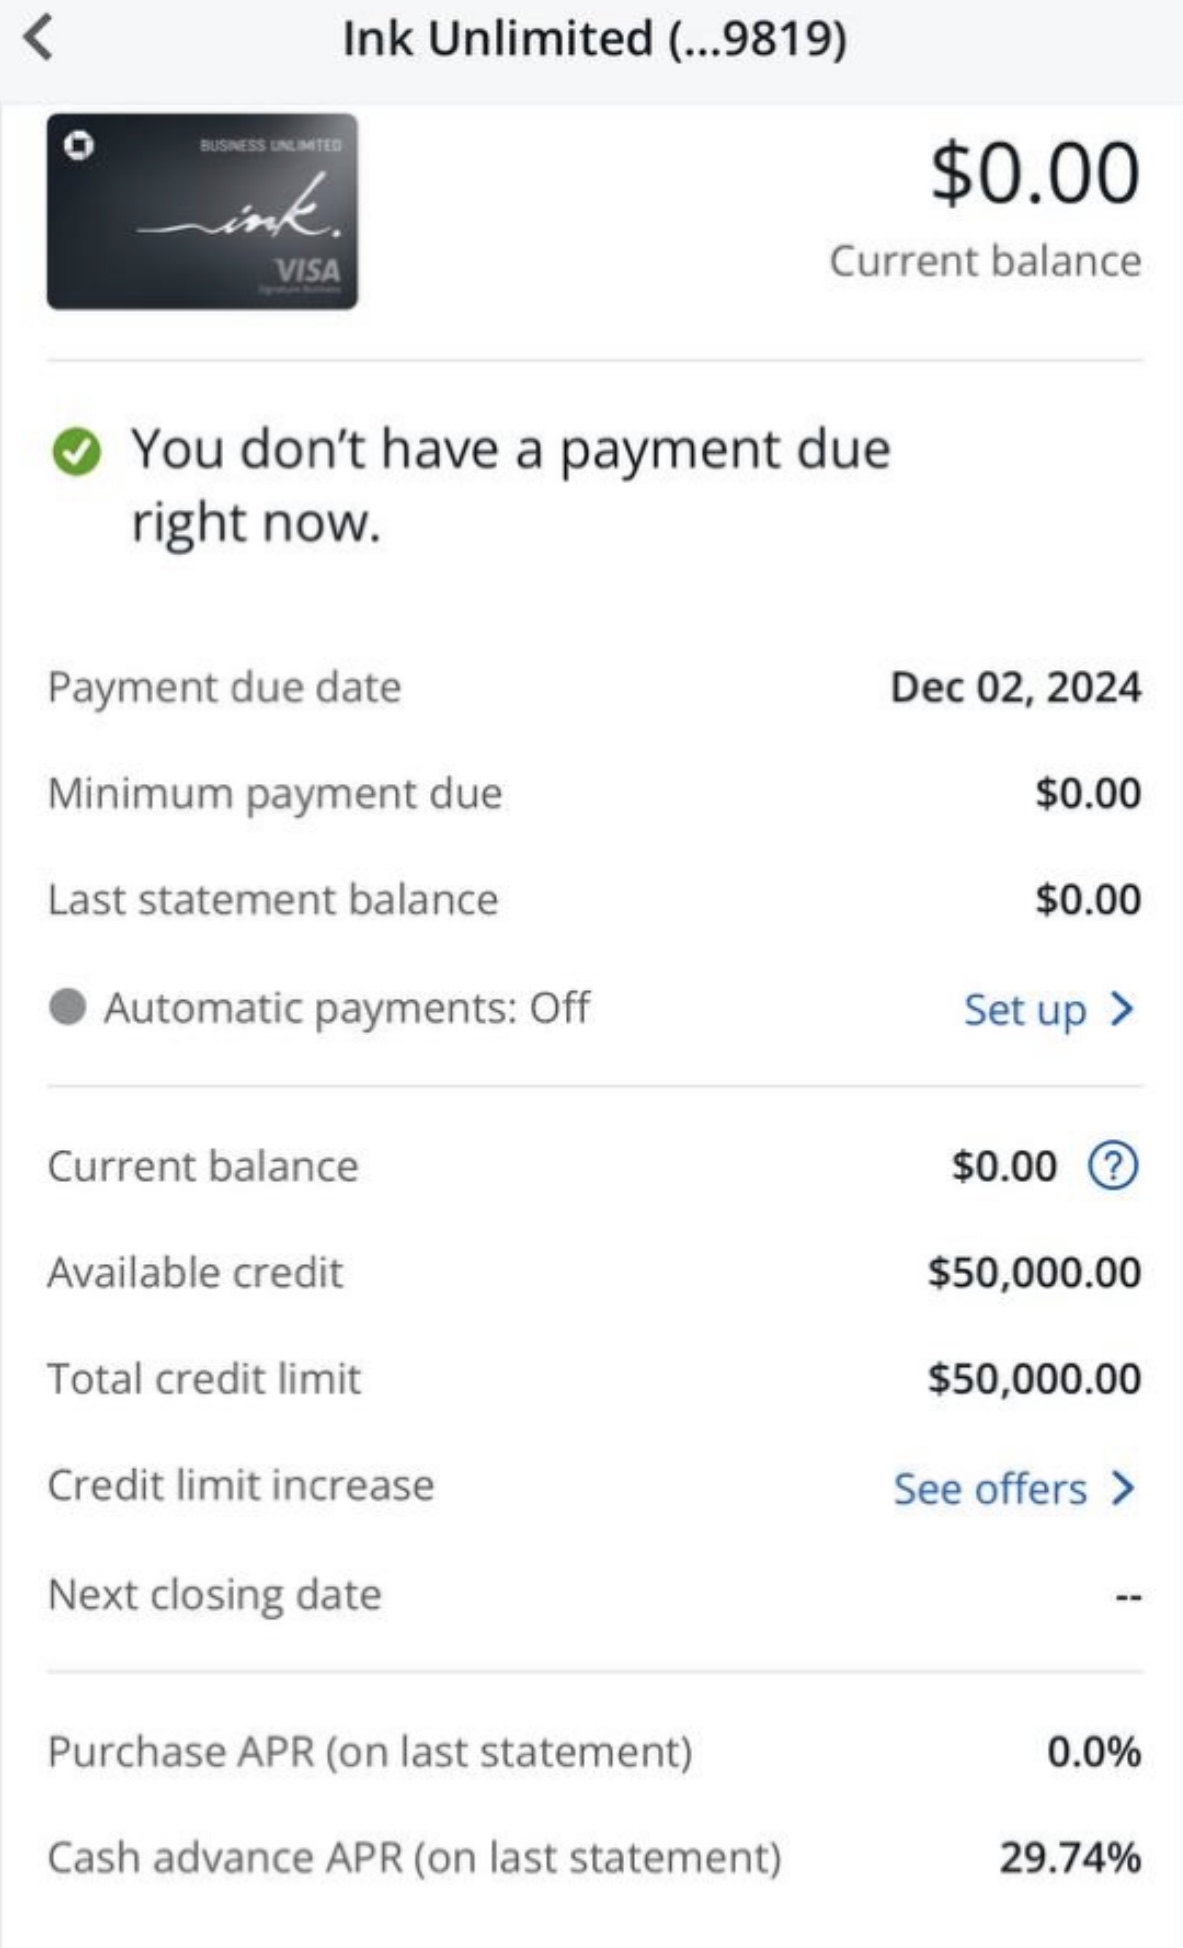This screenshot has height=1948, width=1183.
Task: Select the Payment due date row
Action: pyautogui.click(x=594, y=687)
